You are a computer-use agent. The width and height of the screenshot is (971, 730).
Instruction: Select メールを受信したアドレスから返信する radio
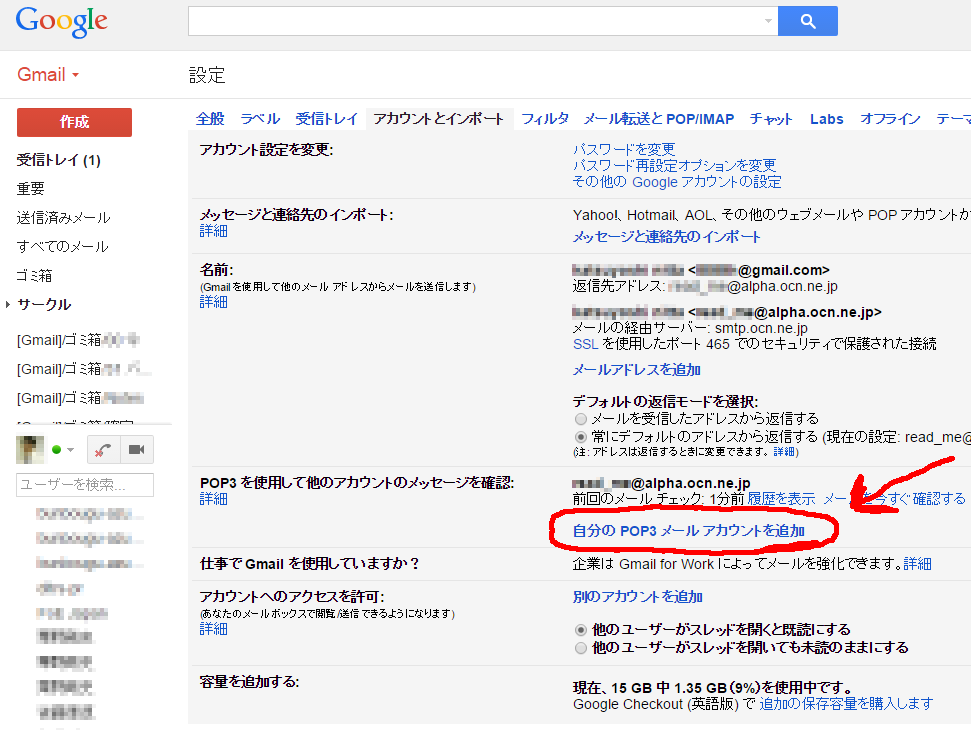pyautogui.click(x=580, y=419)
